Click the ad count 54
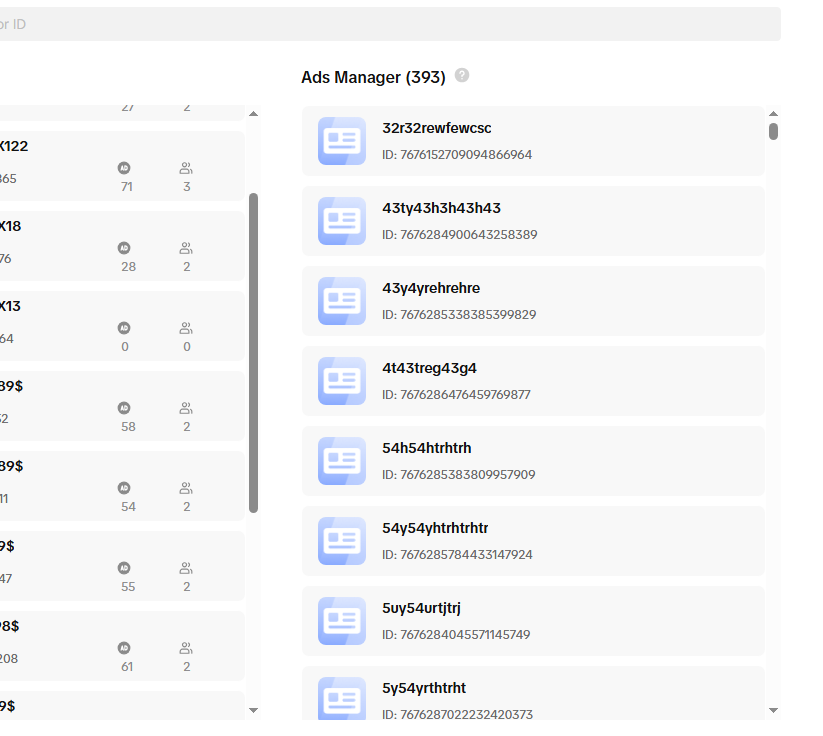823x736 pixels. [129, 507]
